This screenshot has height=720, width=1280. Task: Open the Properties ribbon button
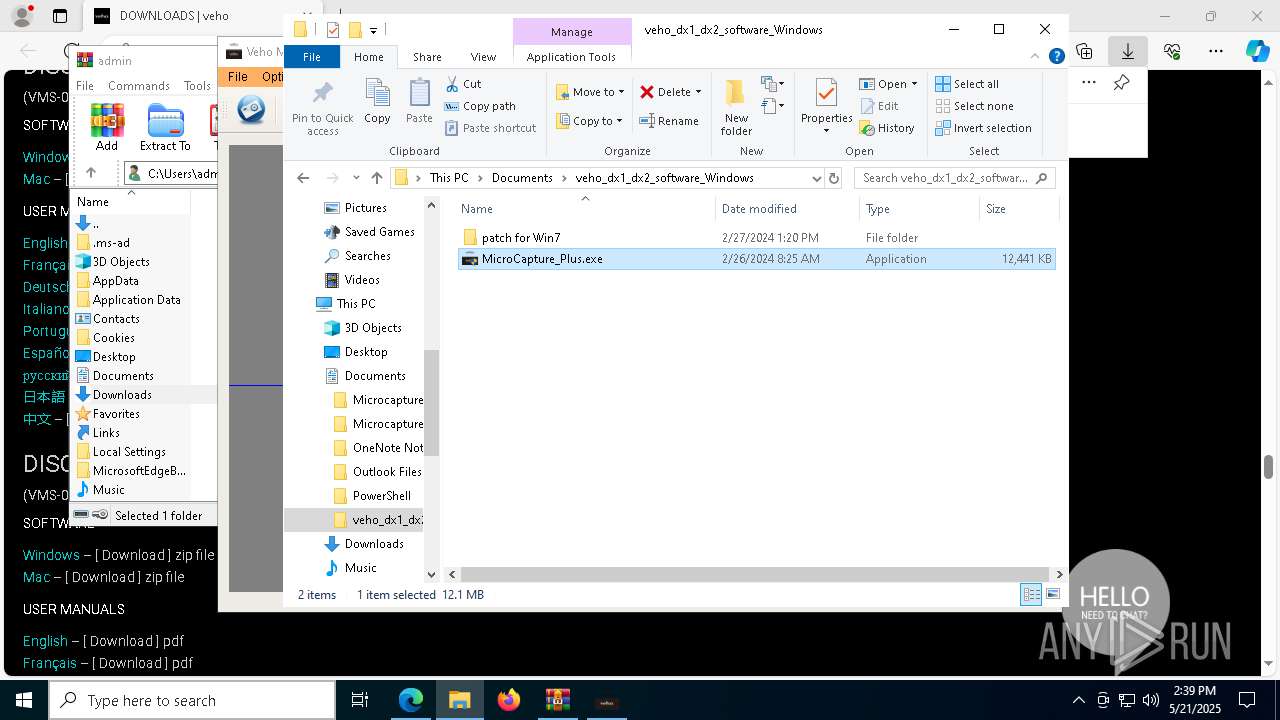[826, 106]
